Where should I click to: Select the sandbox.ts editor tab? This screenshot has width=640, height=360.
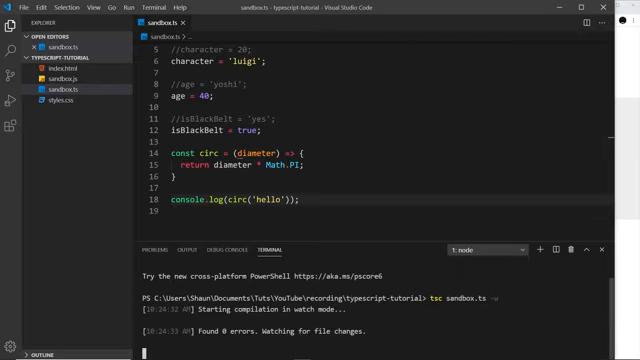[x=162, y=23]
